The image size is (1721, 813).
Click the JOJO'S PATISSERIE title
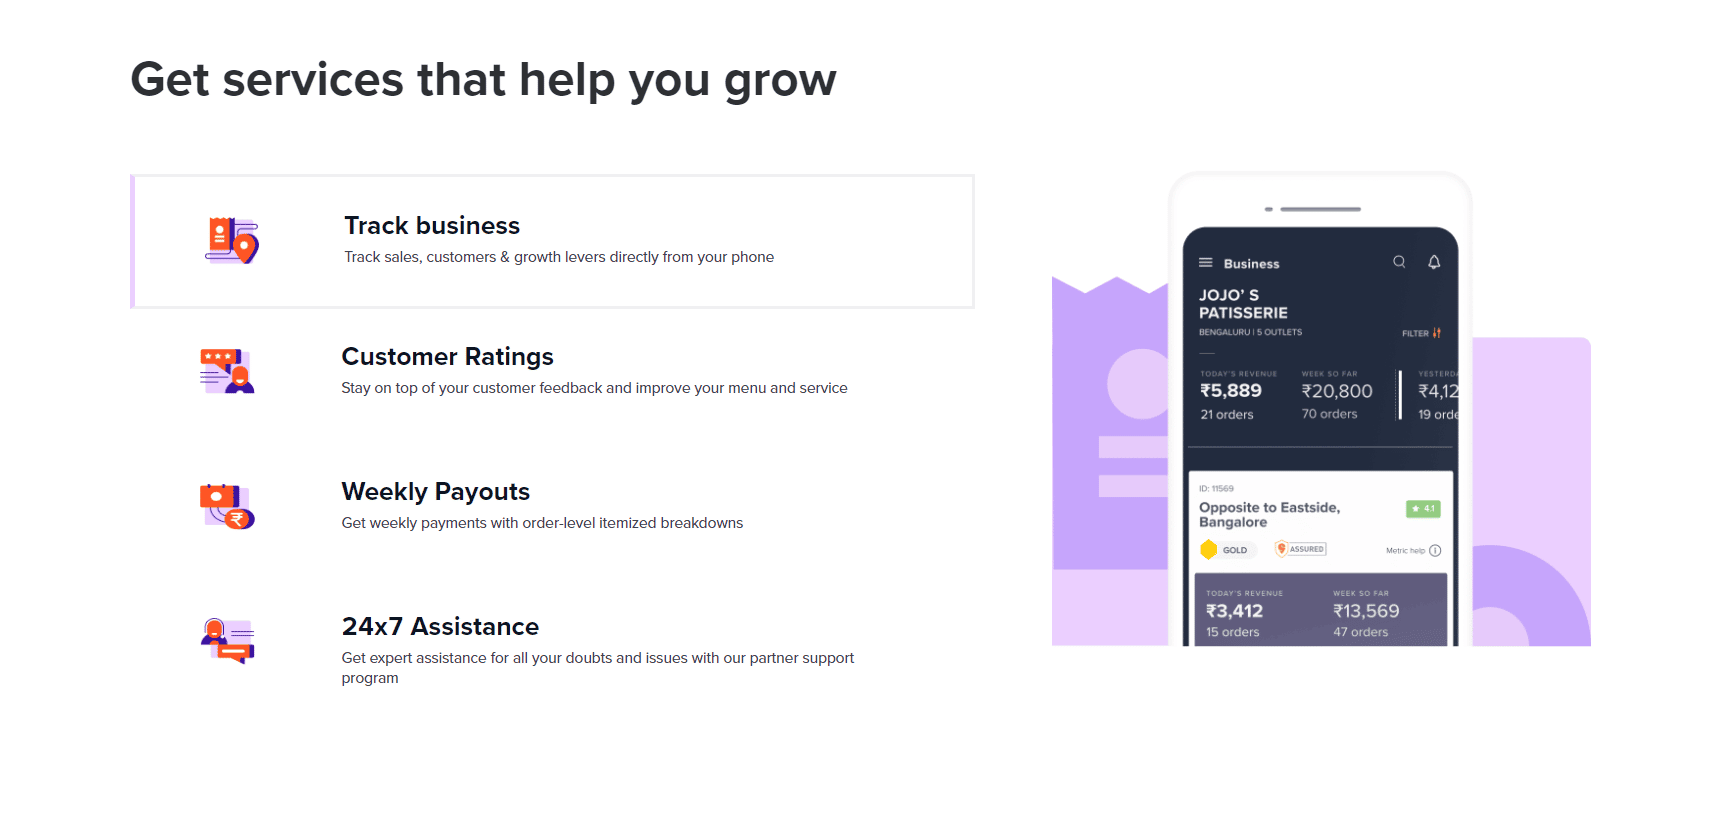click(x=1243, y=304)
